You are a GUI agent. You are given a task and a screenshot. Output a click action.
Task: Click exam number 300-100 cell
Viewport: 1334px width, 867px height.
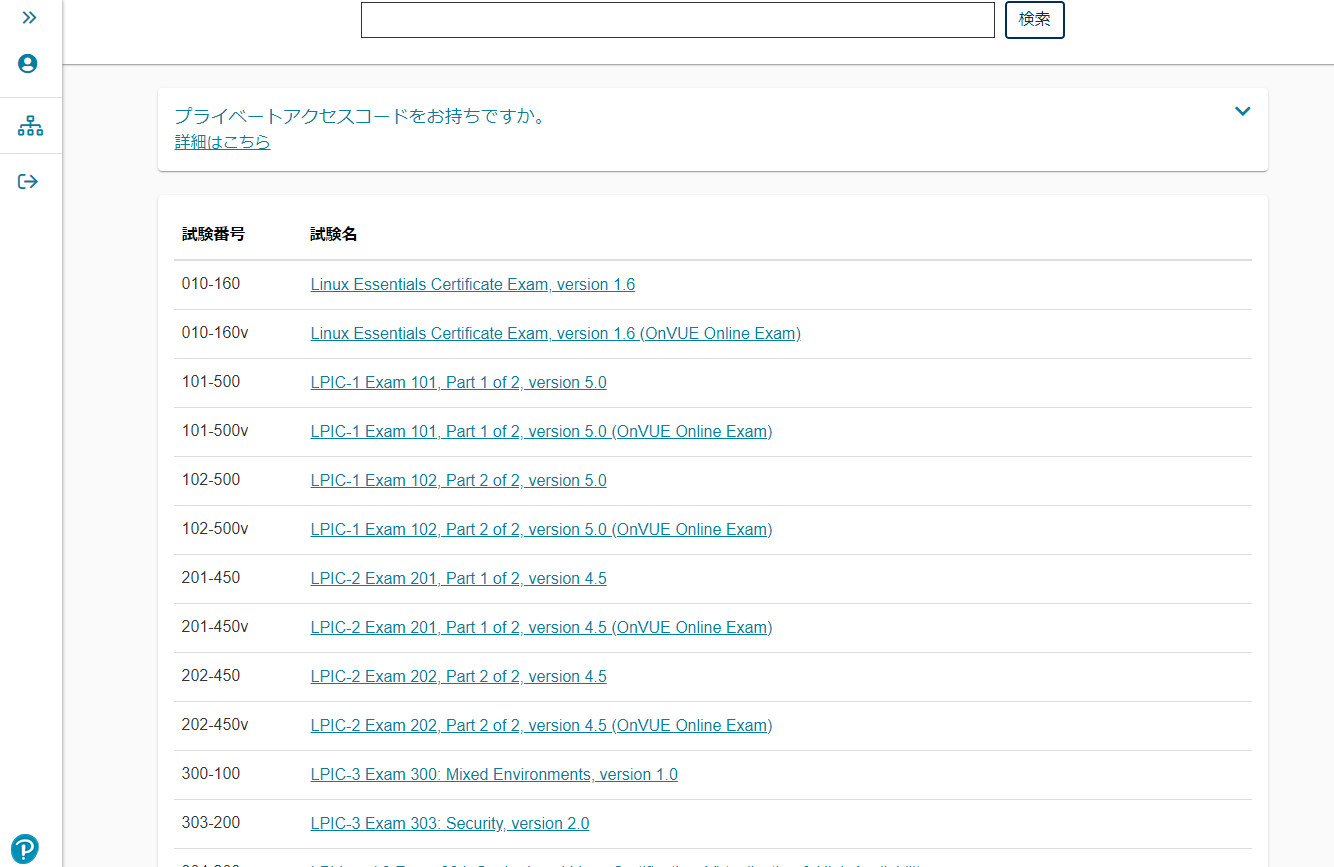click(x=211, y=774)
